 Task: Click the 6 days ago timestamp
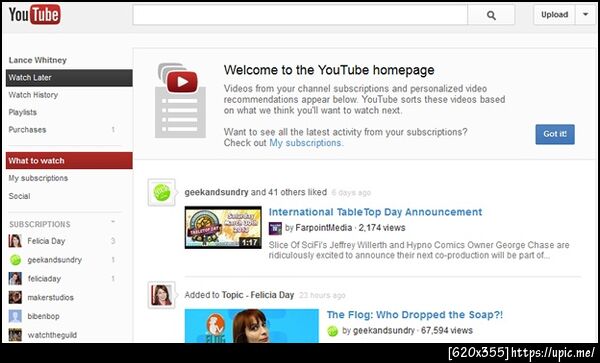tap(351, 193)
